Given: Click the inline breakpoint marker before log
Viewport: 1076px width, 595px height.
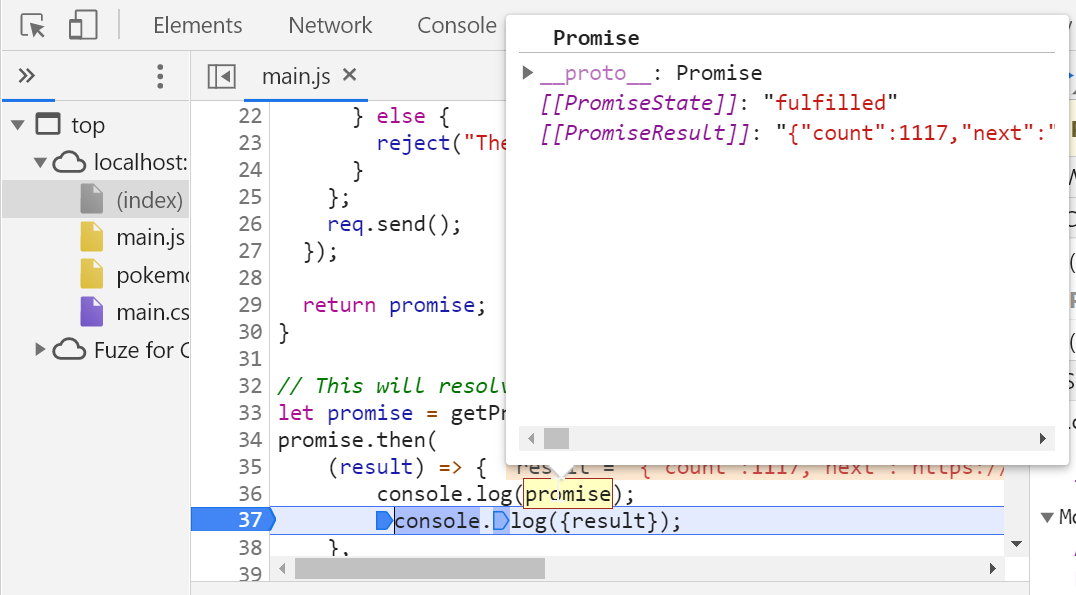Looking at the screenshot, I should [501, 521].
